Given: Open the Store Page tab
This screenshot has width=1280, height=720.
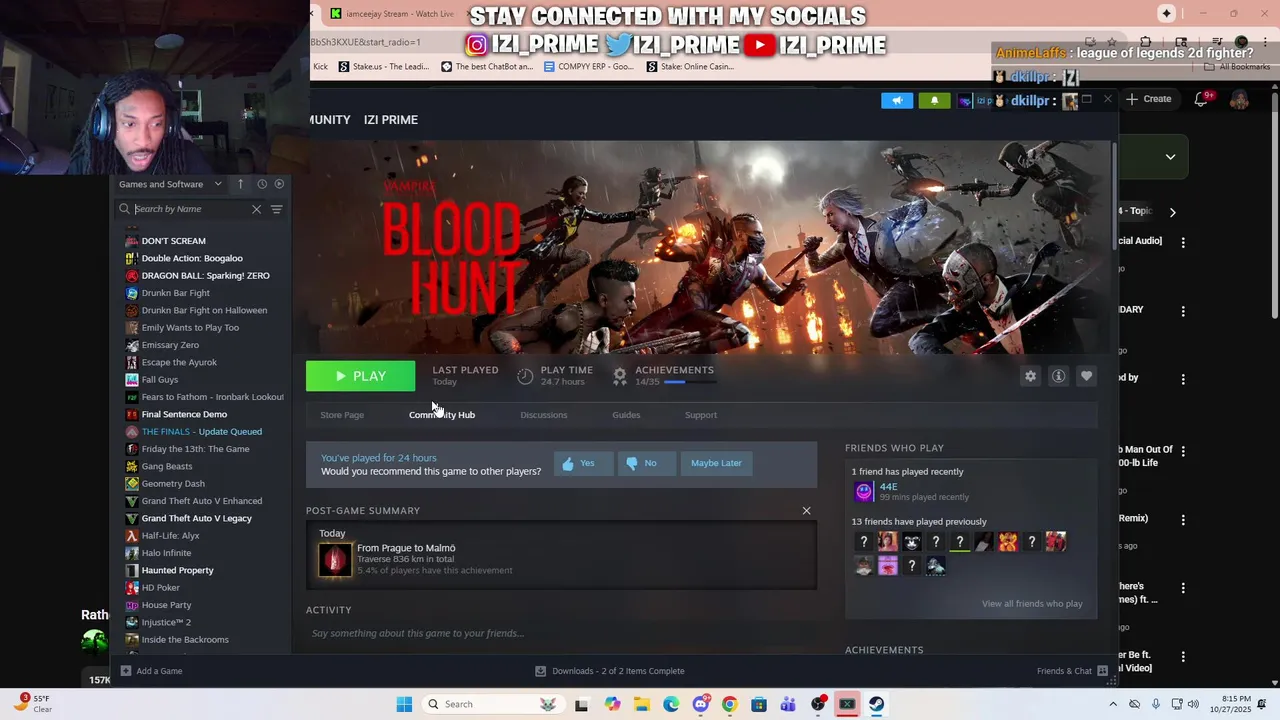Looking at the screenshot, I should pyautogui.click(x=342, y=415).
